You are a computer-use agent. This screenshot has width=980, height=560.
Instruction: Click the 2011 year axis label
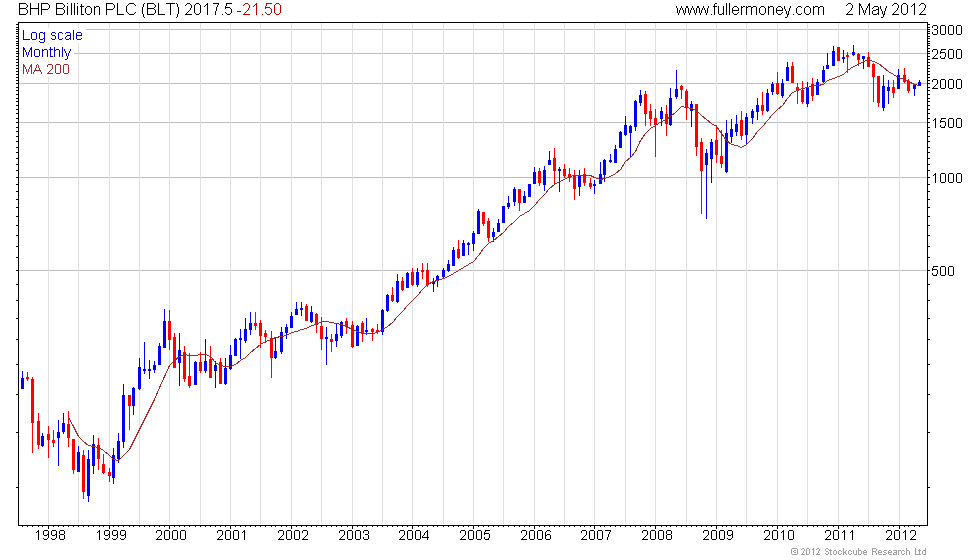tap(839, 535)
